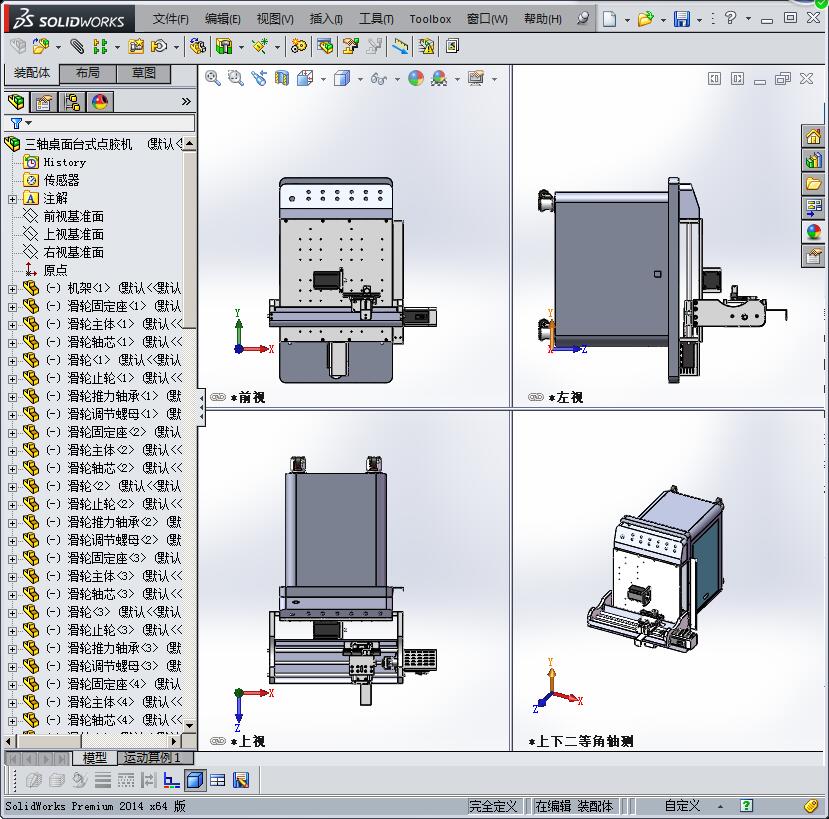Switch to the 运动算例 1 tab
Image resolution: width=829 pixels, height=819 pixels.
click(x=152, y=758)
